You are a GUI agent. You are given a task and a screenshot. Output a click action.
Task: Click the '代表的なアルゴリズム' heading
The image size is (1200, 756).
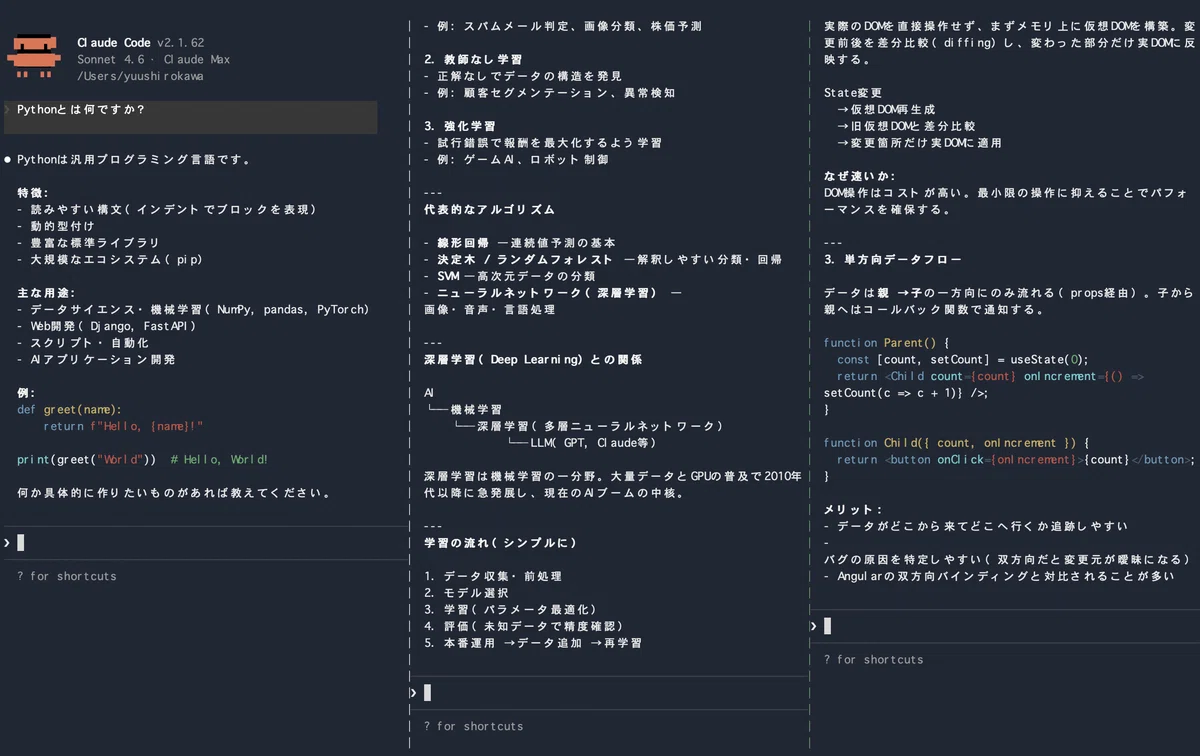tap(489, 210)
